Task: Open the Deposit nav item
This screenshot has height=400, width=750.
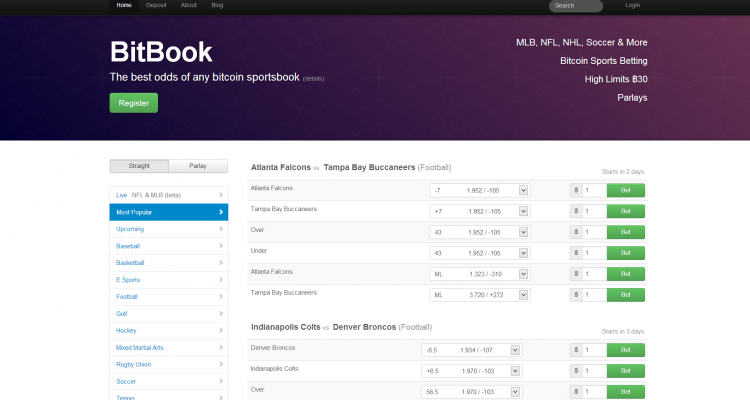Action: [x=156, y=5]
